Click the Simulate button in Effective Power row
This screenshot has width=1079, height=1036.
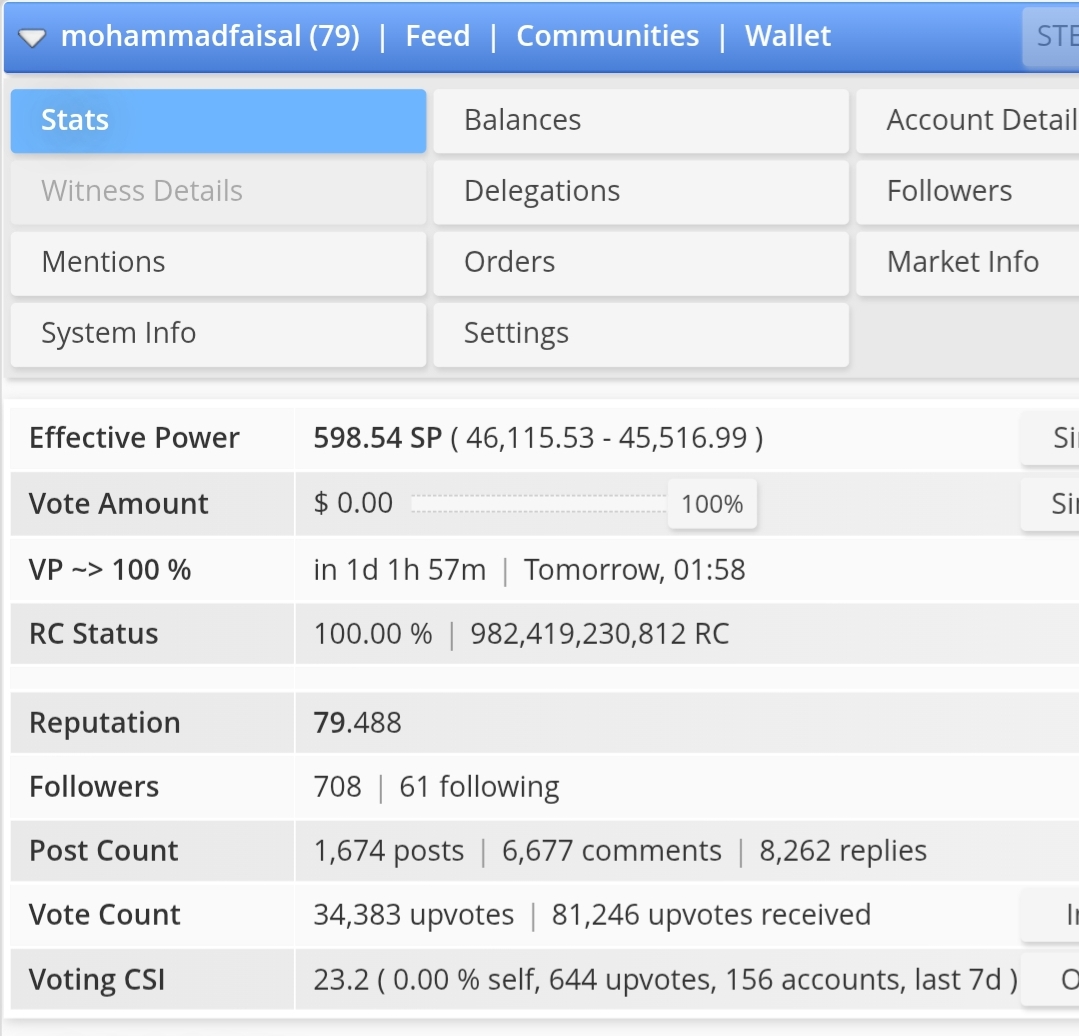pos(1050,438)
